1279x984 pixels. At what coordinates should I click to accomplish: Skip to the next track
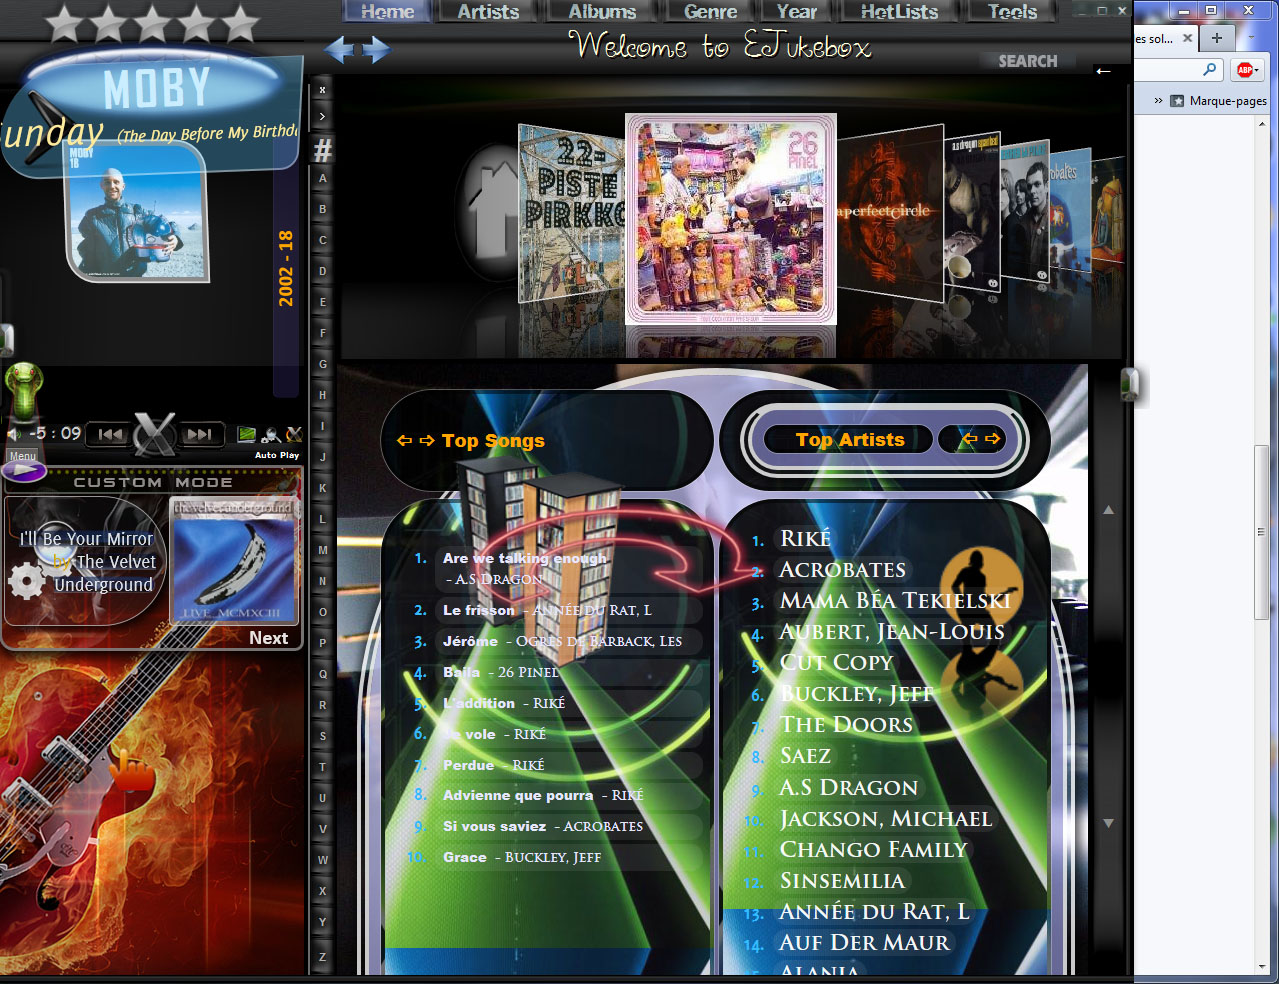[200, 434]
